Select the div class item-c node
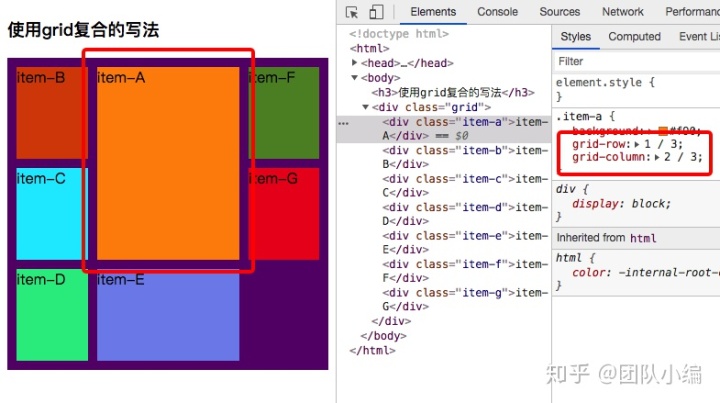Image resolution: width=720 pixels, height=403 pixels. tap(465, 186)
